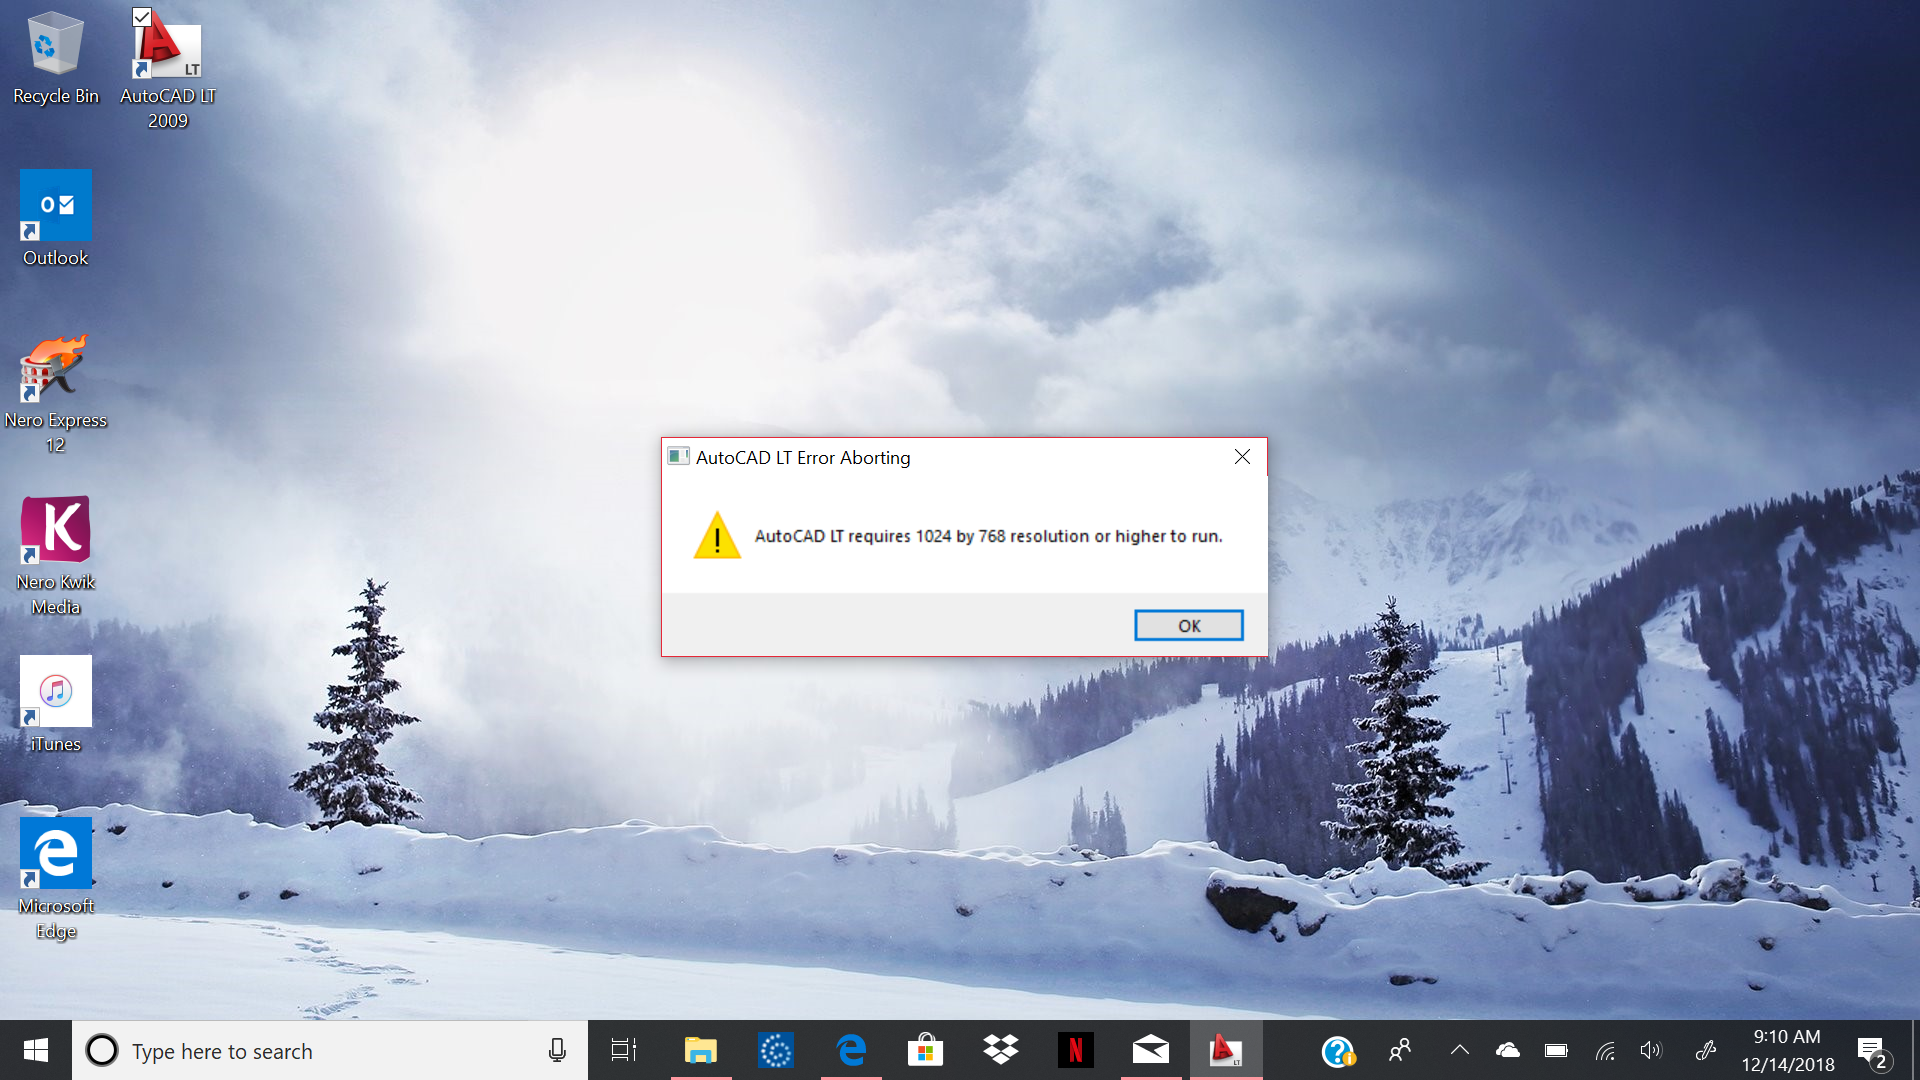Launch iTunes from the desktop

[55, 690]
